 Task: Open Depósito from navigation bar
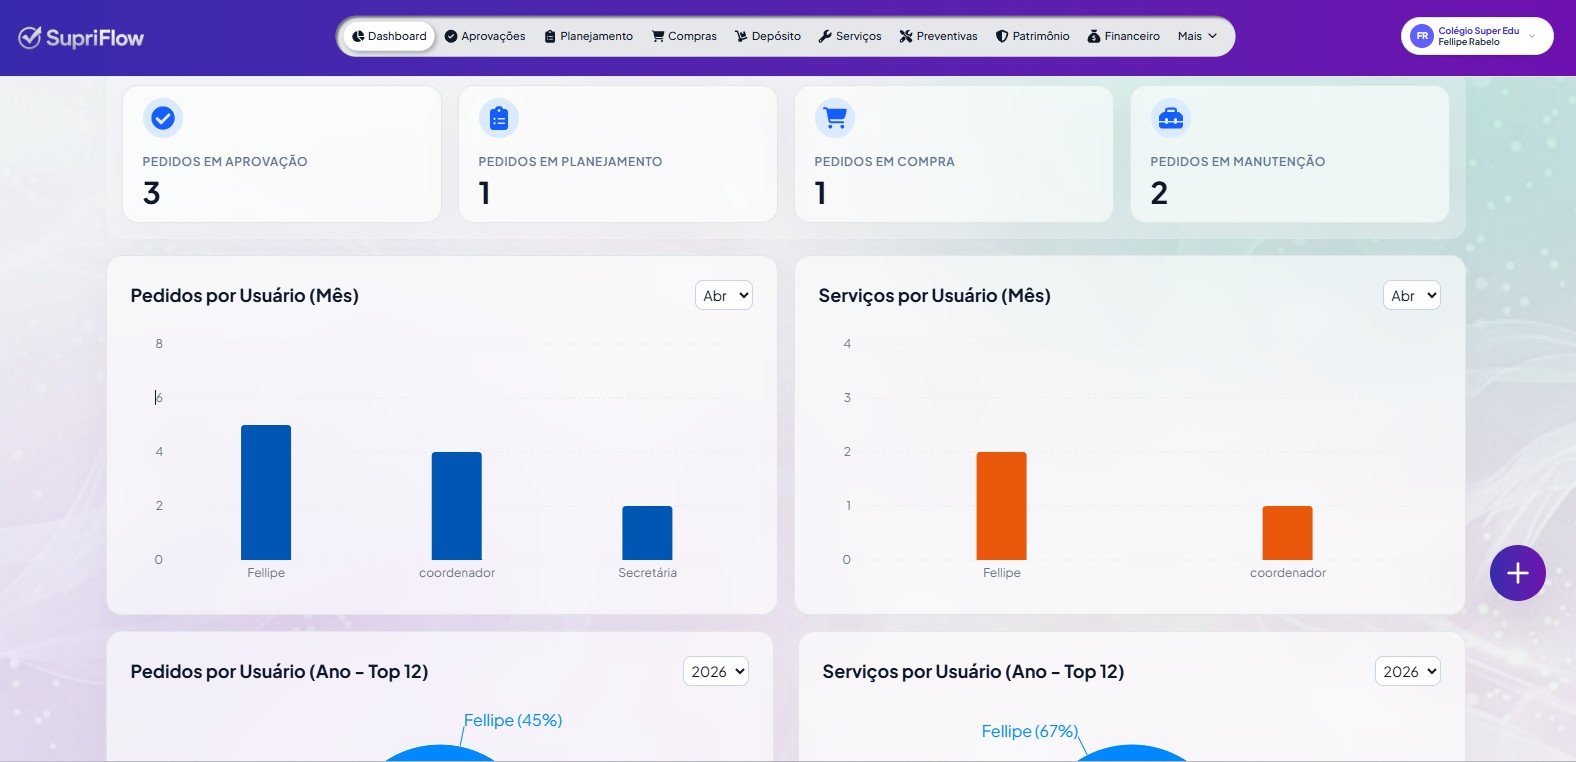pos(768,36)
